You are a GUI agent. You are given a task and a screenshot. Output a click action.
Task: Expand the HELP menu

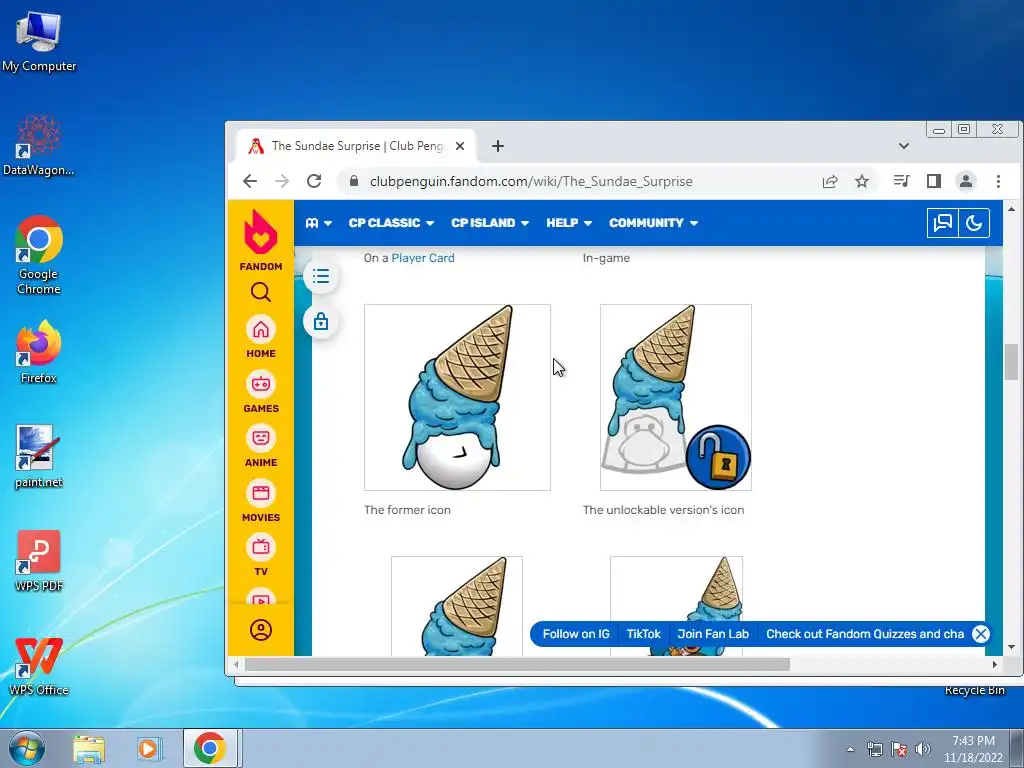tap(569, 223)
